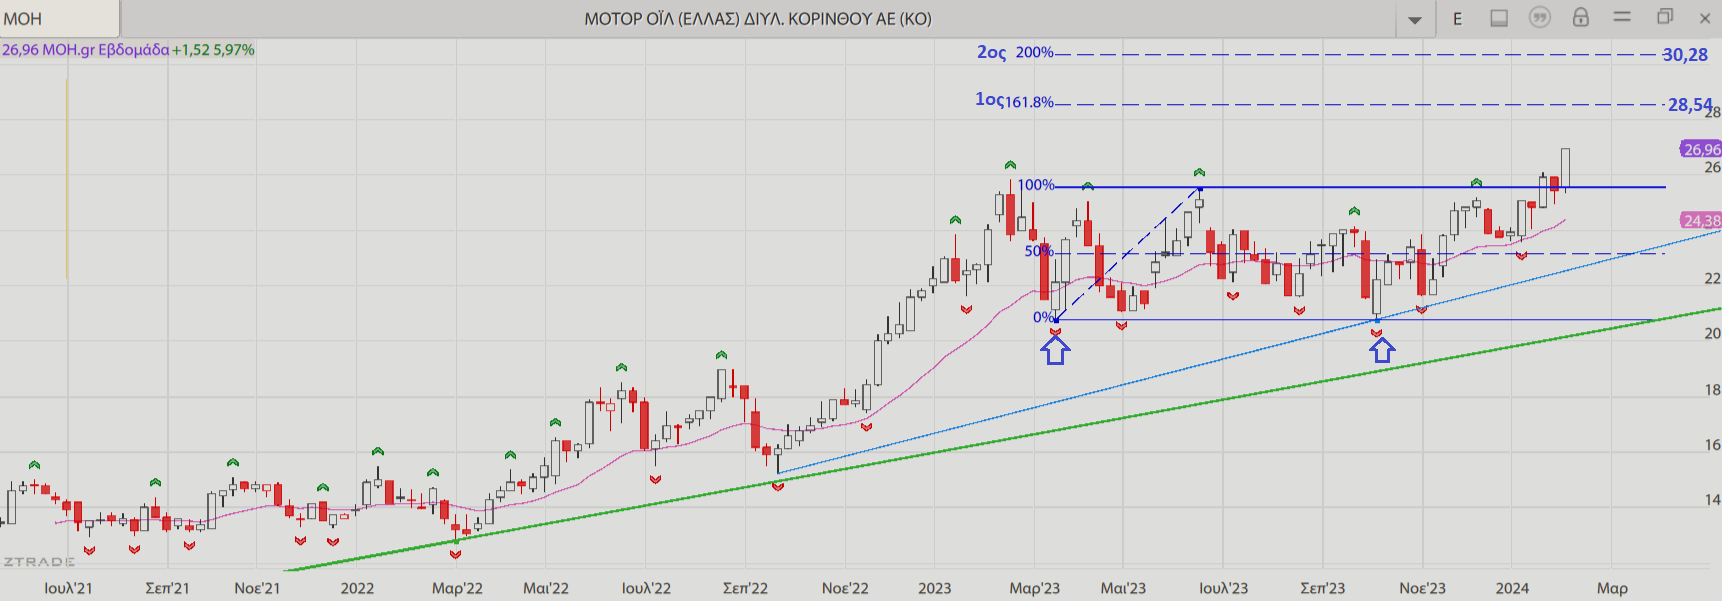Screen dimensions: 1722x601
Task: Click the Μαρ'23 date axis label
Action: pyautogui.click(x=1034, y=588)
